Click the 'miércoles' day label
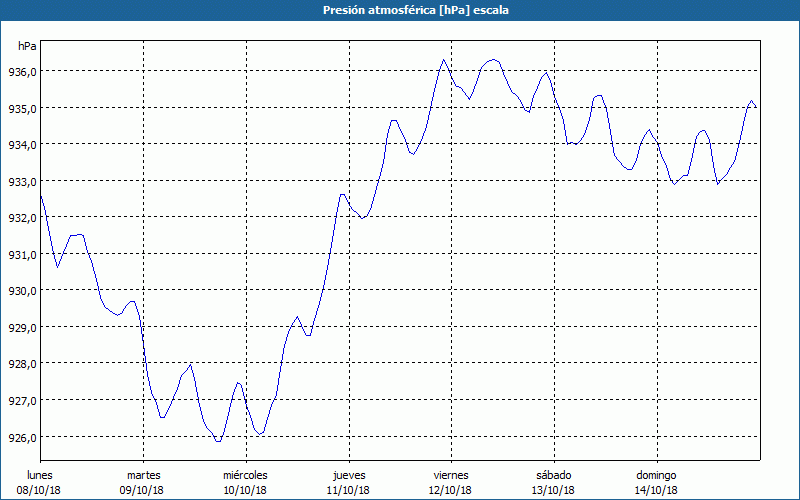Image resolution: width=800 pixels, height=500 pixels. [x=245, y=475]
